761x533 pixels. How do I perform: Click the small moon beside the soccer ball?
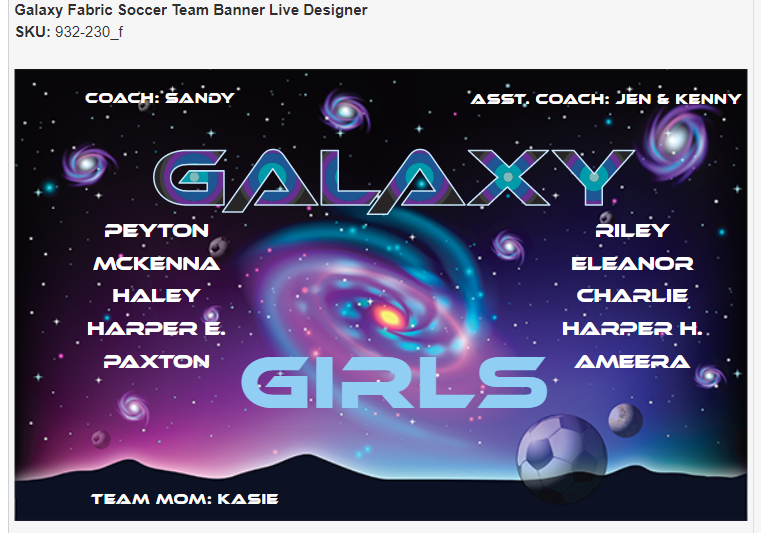click(x=626, y=420)
